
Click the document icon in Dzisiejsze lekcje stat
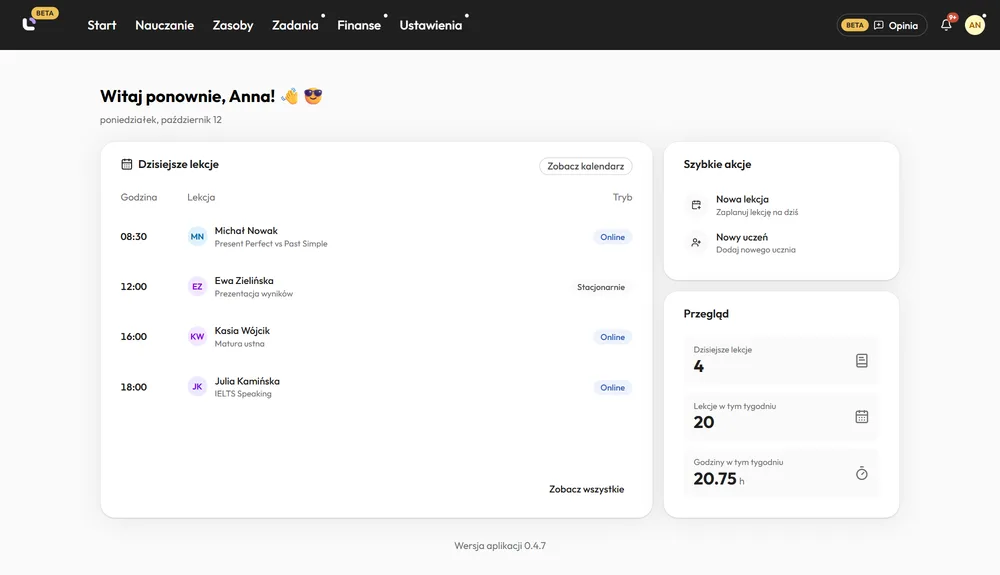[x=862, y=360]
